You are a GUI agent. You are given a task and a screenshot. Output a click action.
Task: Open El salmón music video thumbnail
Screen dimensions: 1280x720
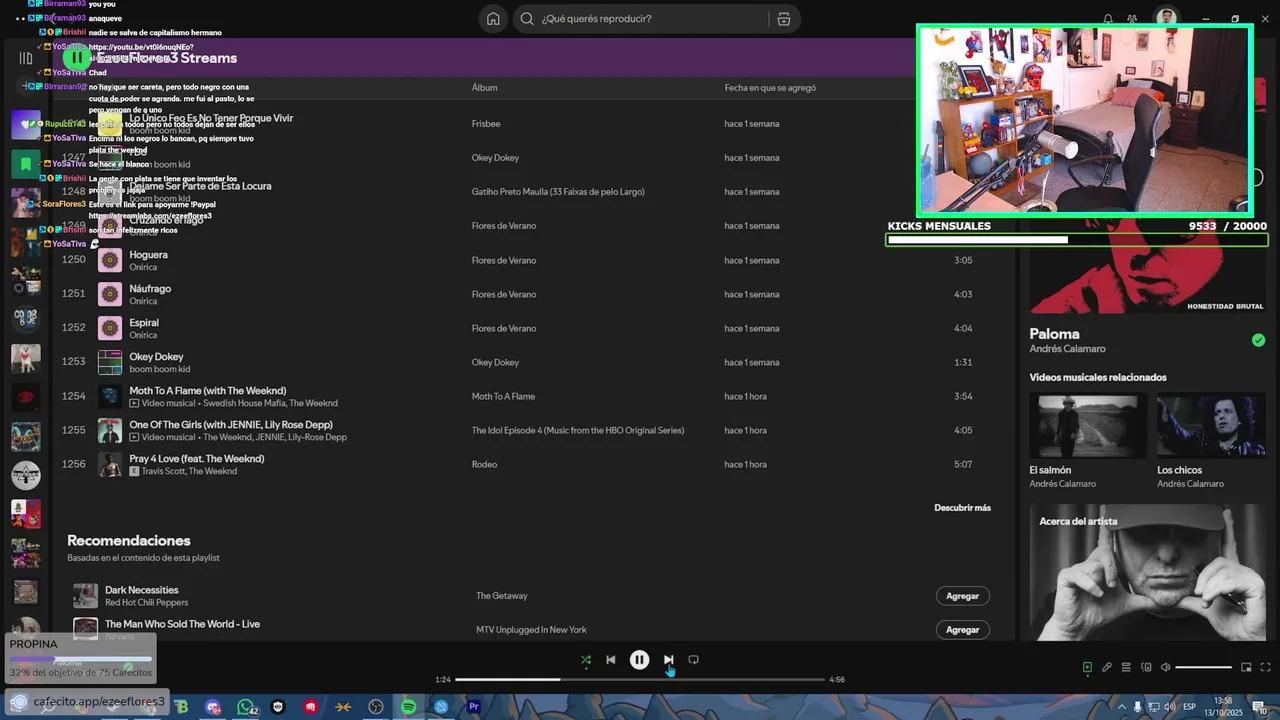coord(1087,427)
